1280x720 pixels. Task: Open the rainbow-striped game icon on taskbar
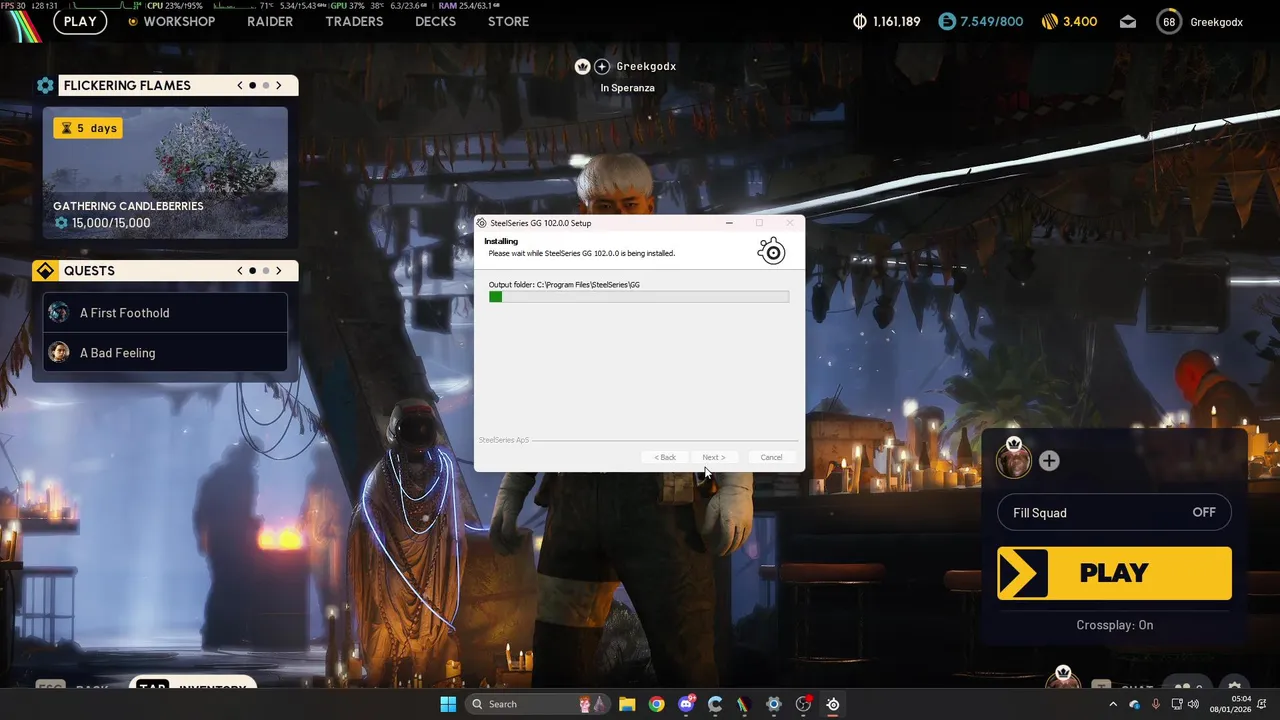point(744,704)
